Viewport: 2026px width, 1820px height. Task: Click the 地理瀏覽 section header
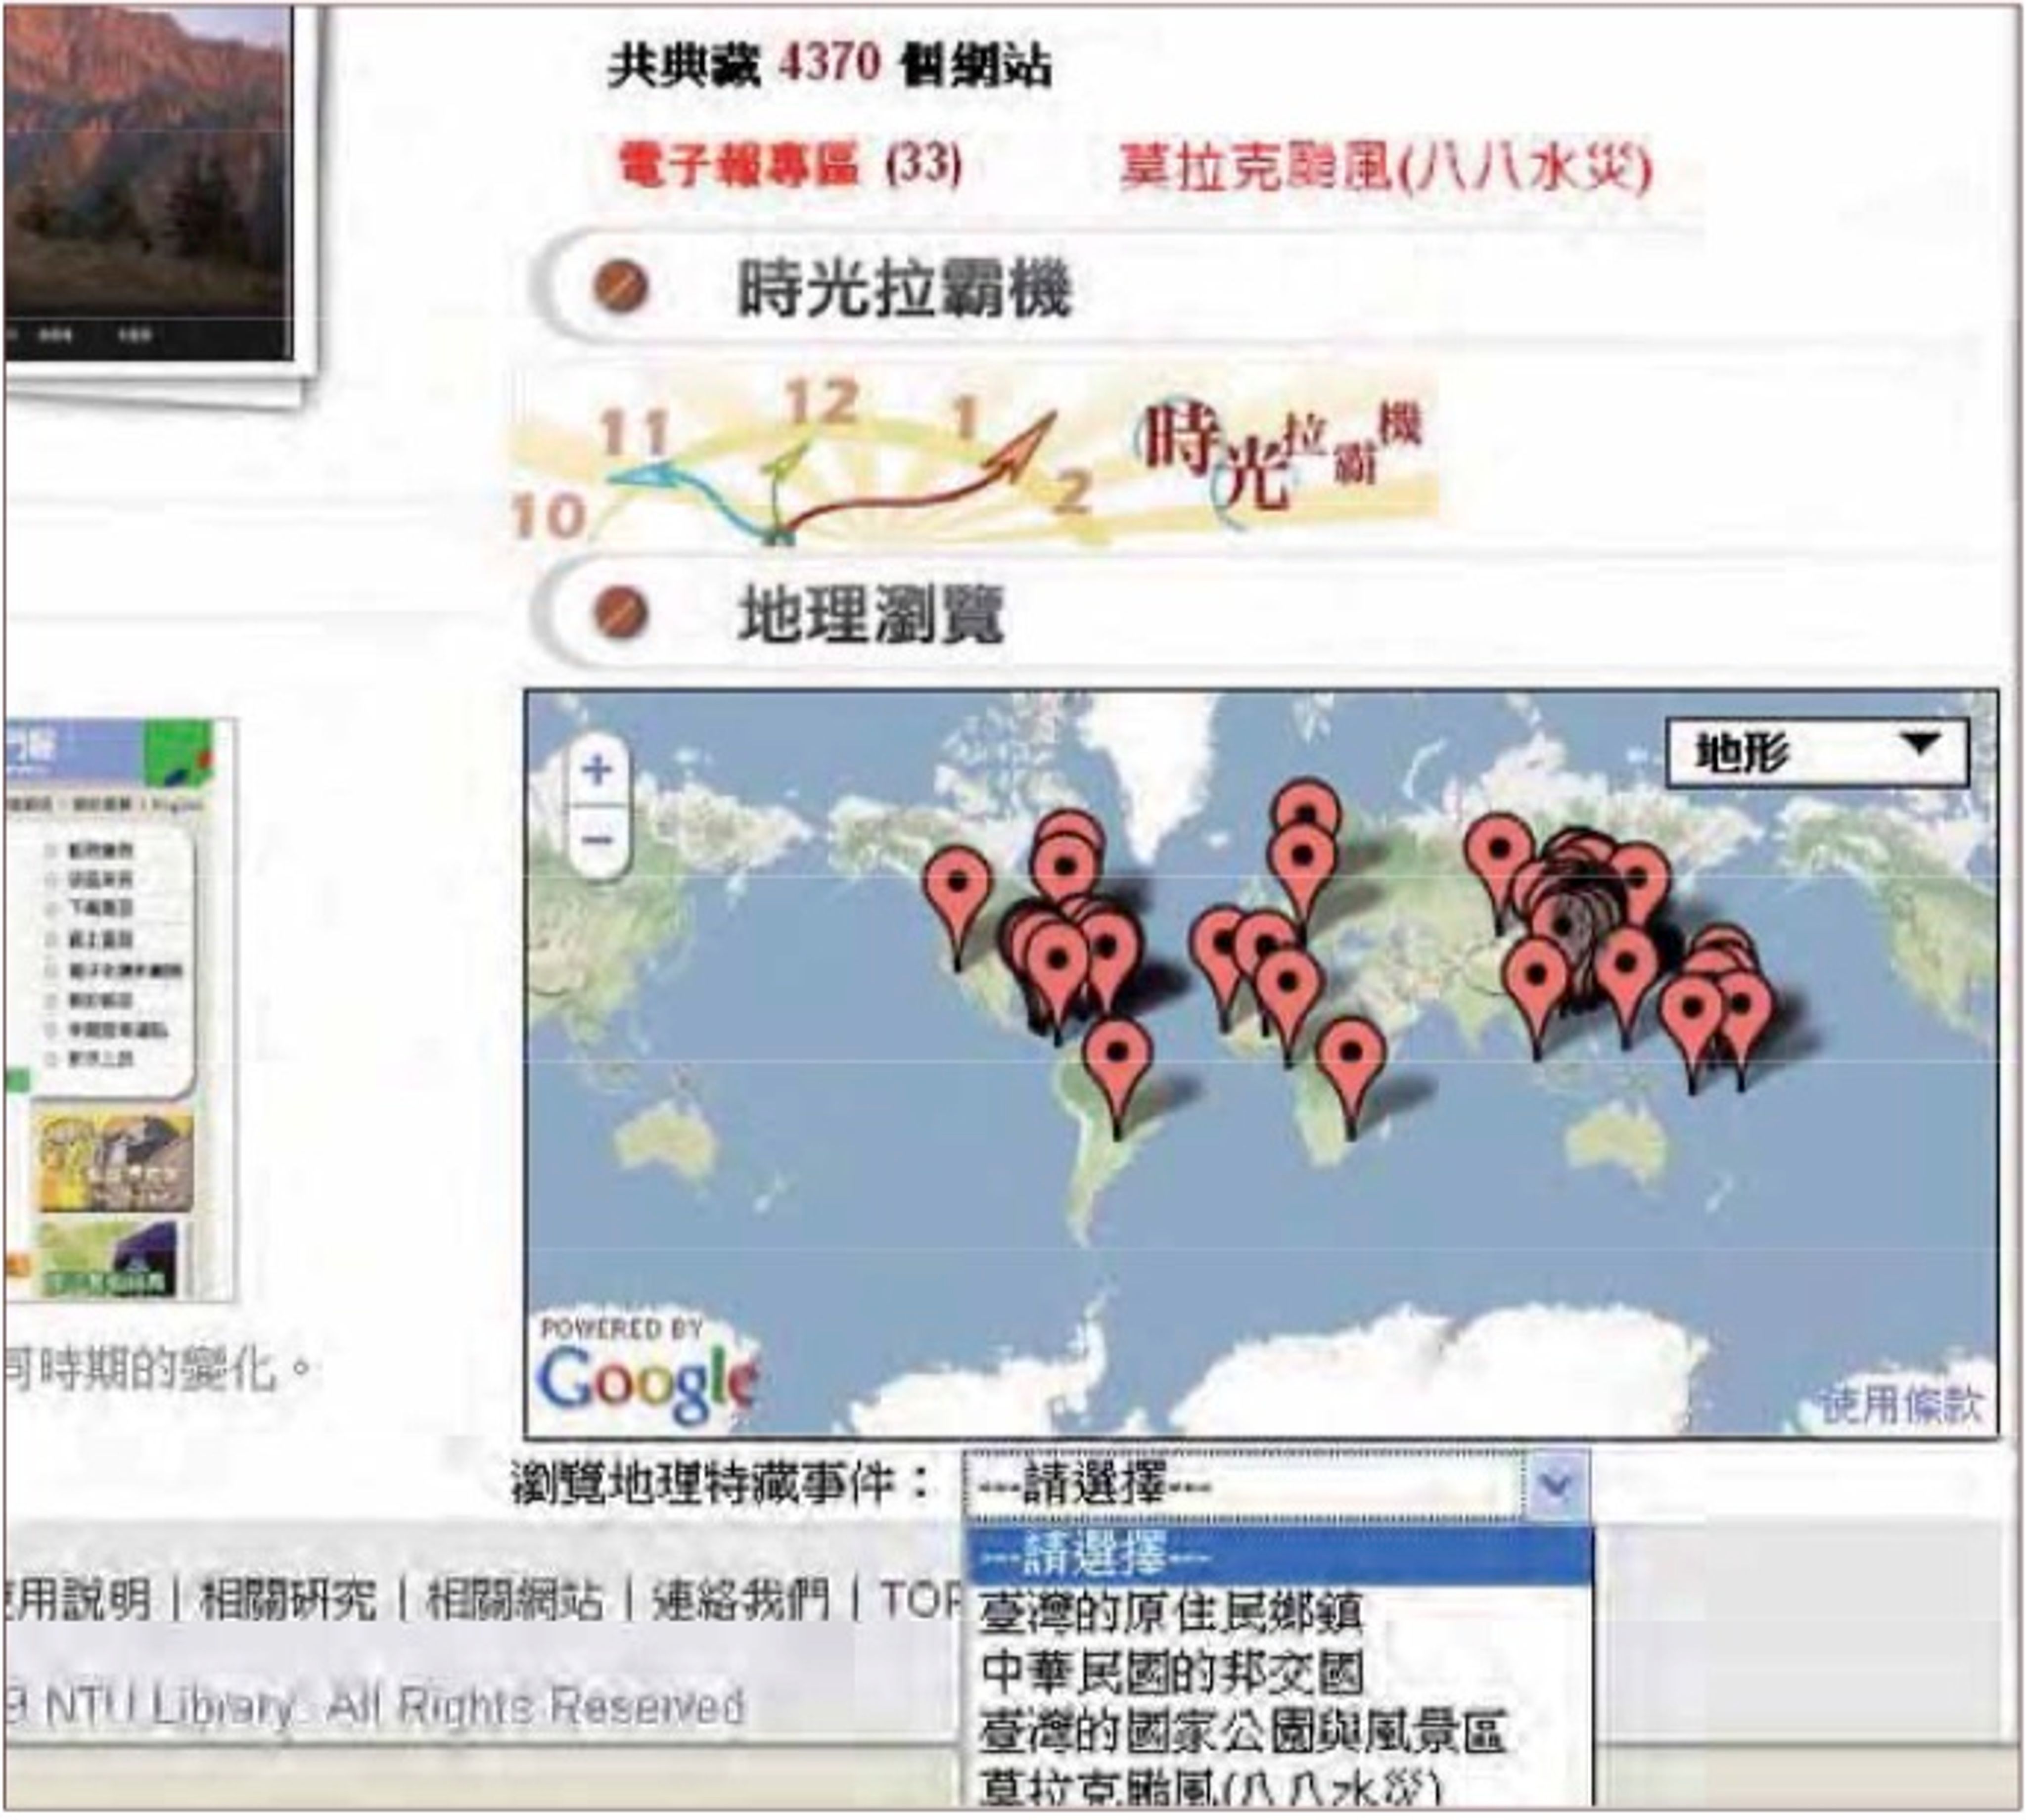coord(870,614)
